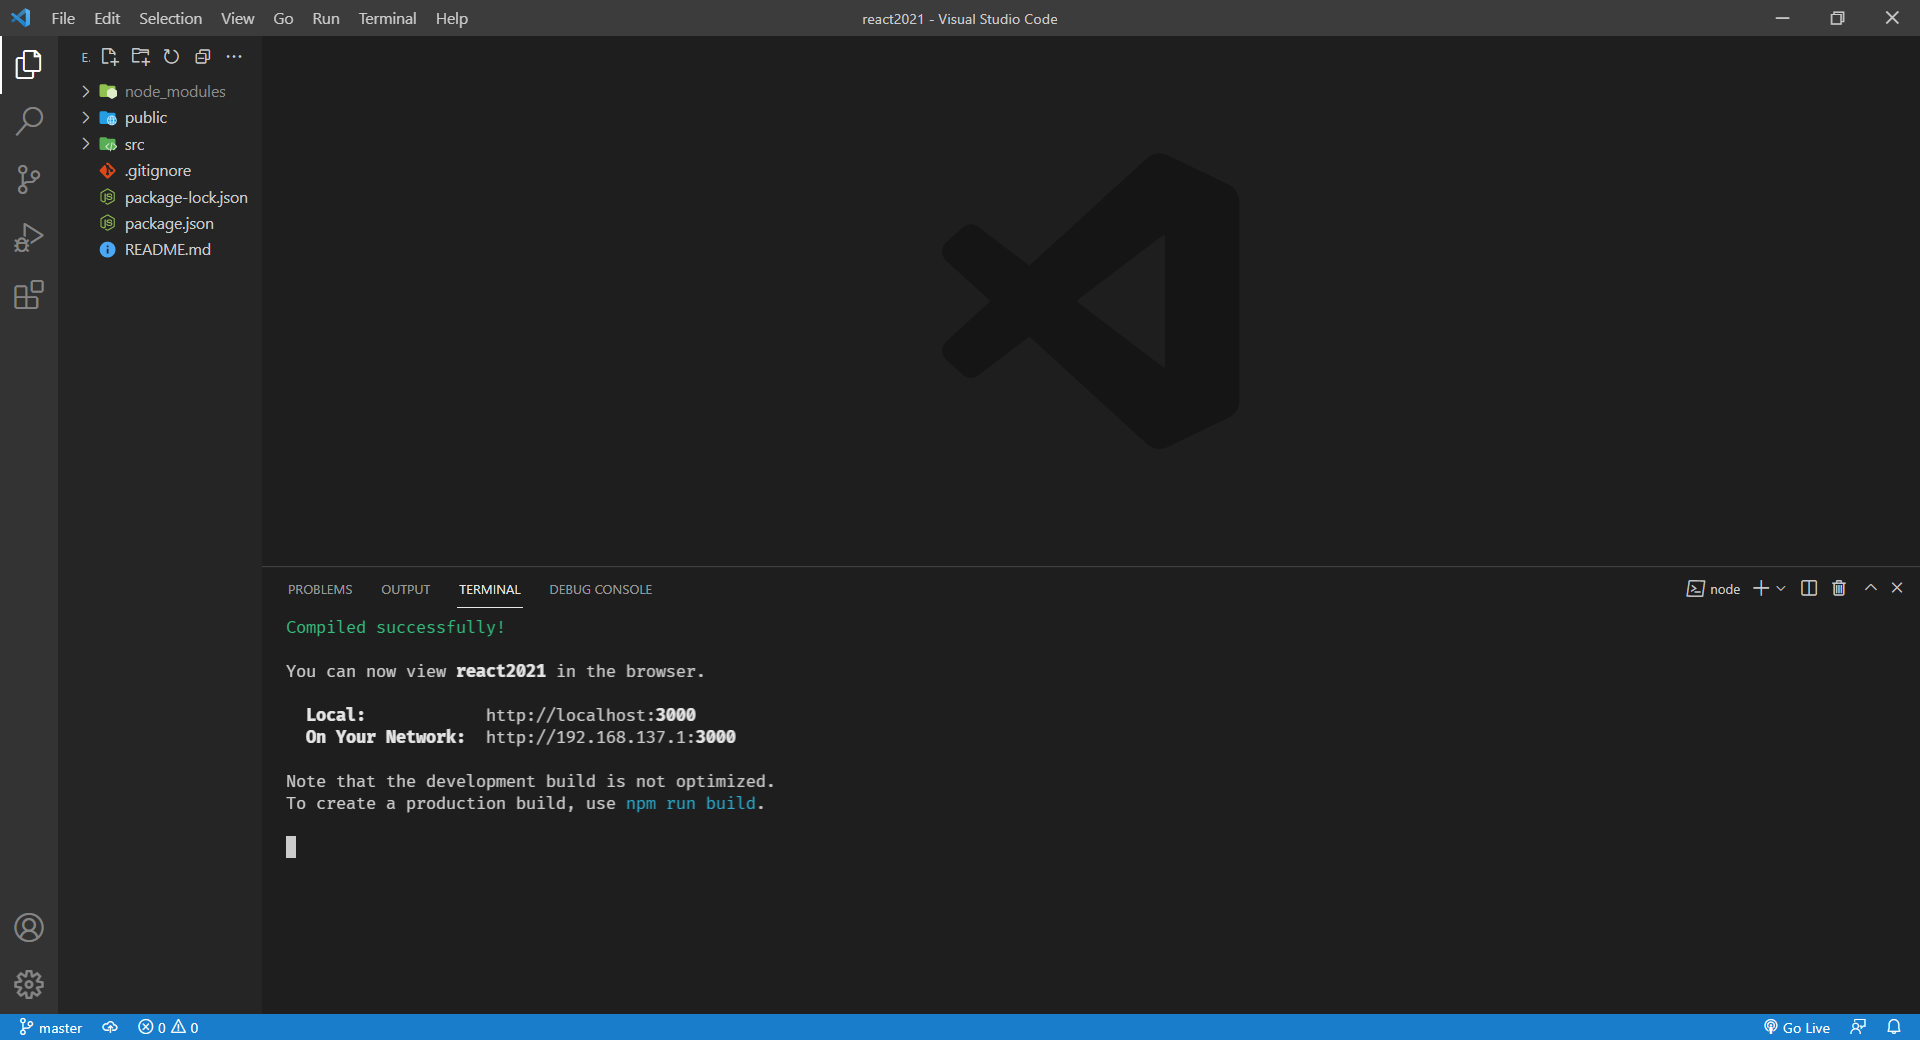
Task: Switch to the OUTPUT tab
Action: click(405, 590)
